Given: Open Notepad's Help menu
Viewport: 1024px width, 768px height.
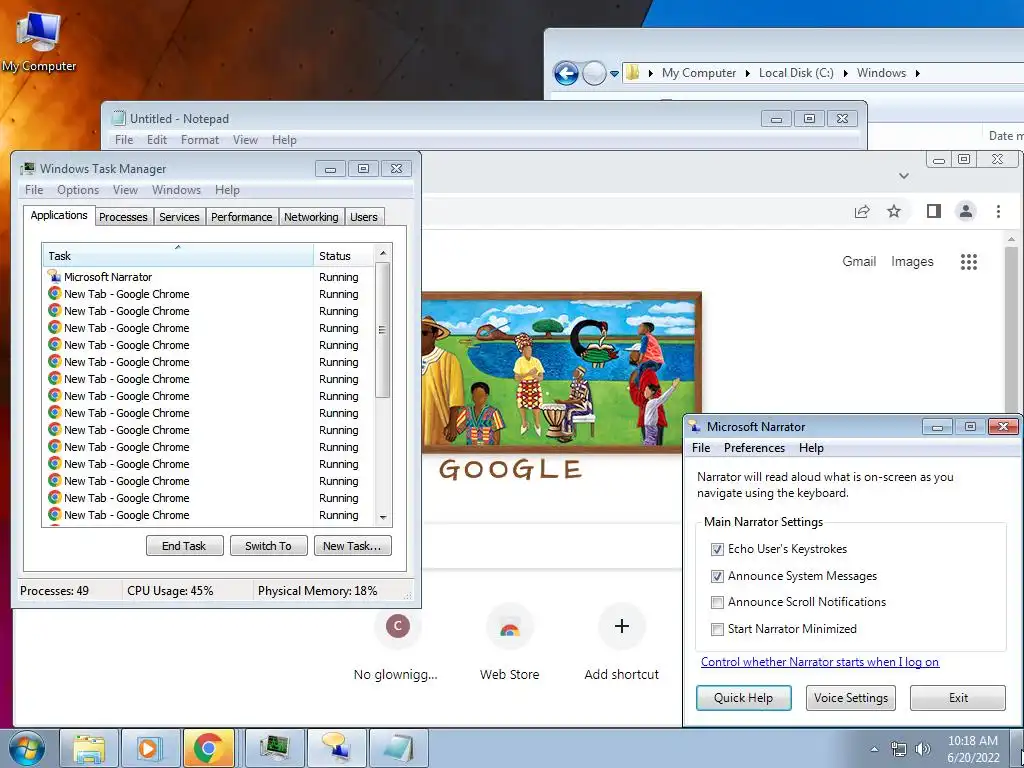Looking at the screenshot, I should pyautogui.click(x=284, y=140).
